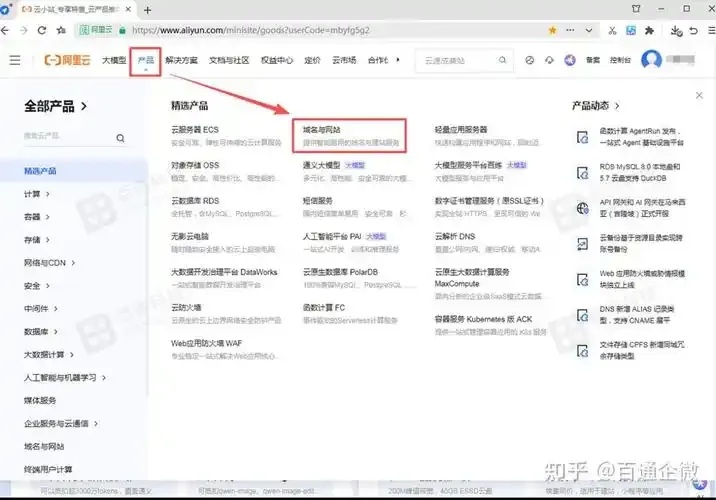This screenshot has height=500, width=716.
Task: Open 全部产品 heading link
Action: (x=55, y=106)
